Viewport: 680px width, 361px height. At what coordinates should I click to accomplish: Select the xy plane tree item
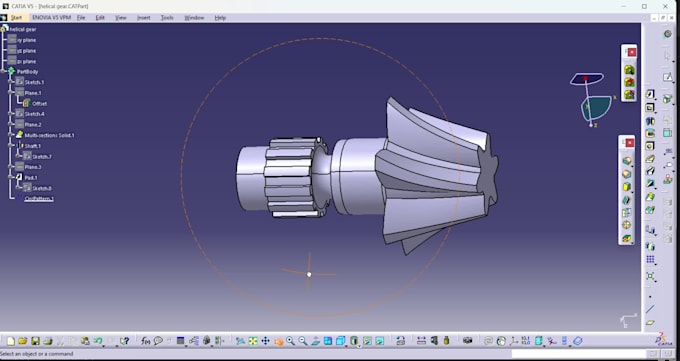pyautogui.click(x=26, y=40)
